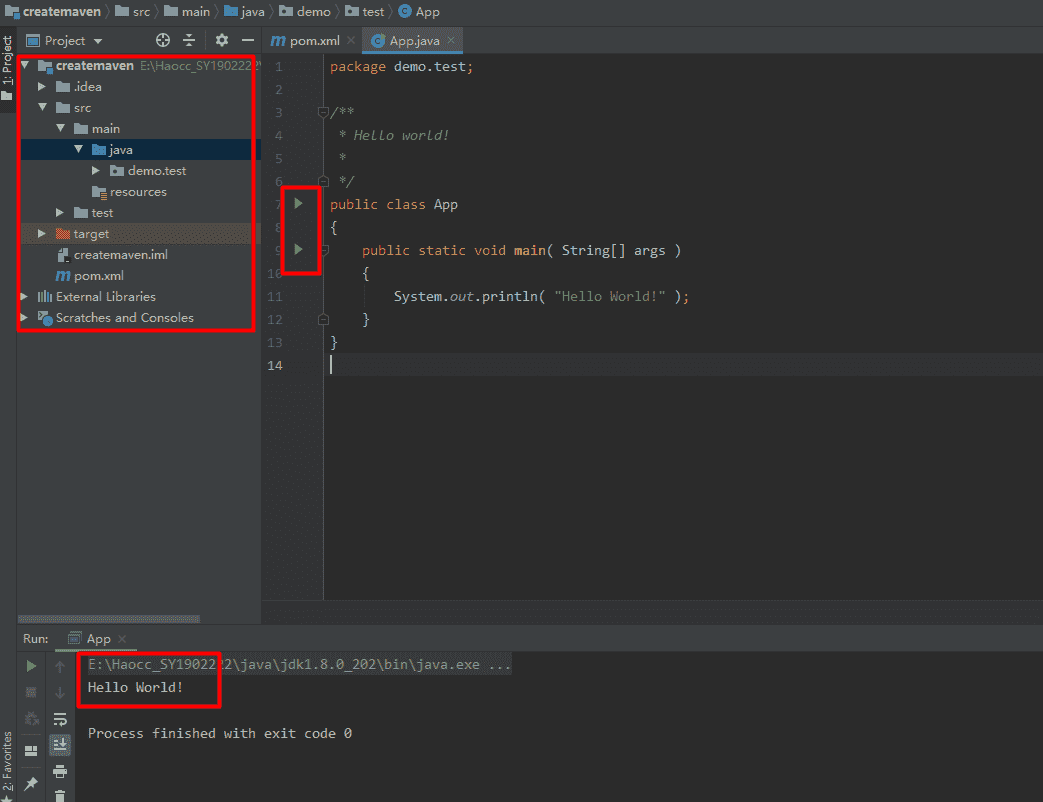
Task: Open the 2: Favorites side tool button
Action: 7,765
